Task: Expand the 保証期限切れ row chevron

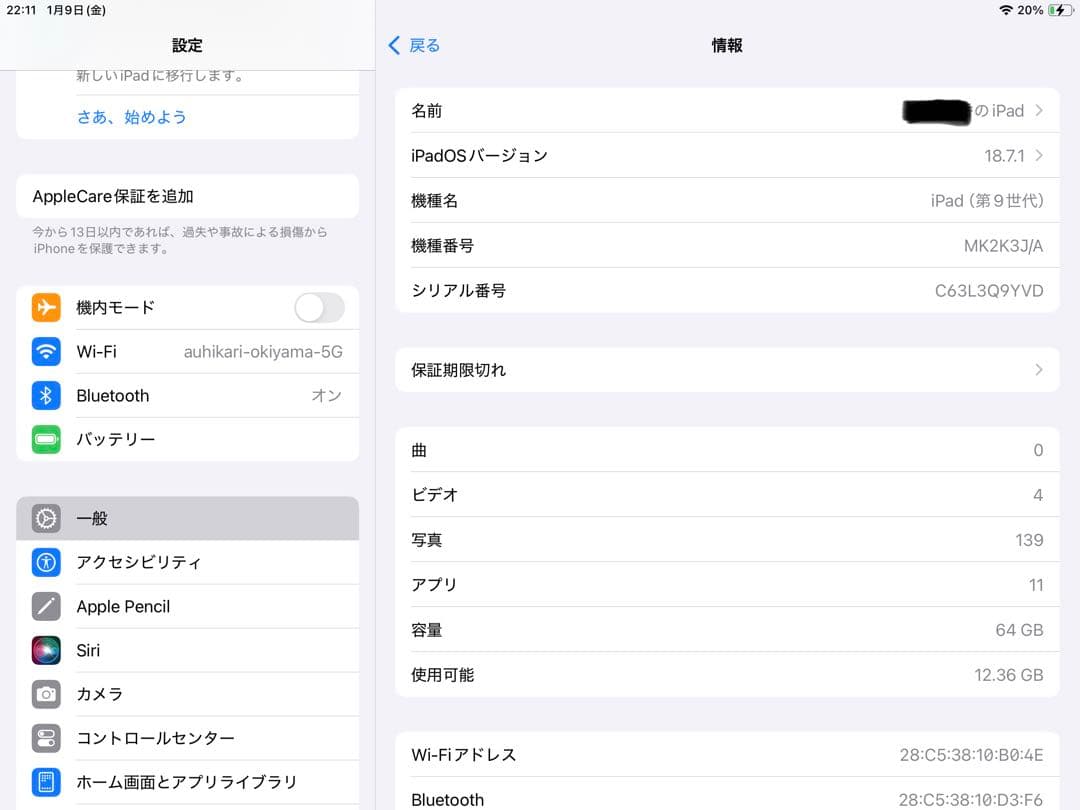Action: [1039, 370]
